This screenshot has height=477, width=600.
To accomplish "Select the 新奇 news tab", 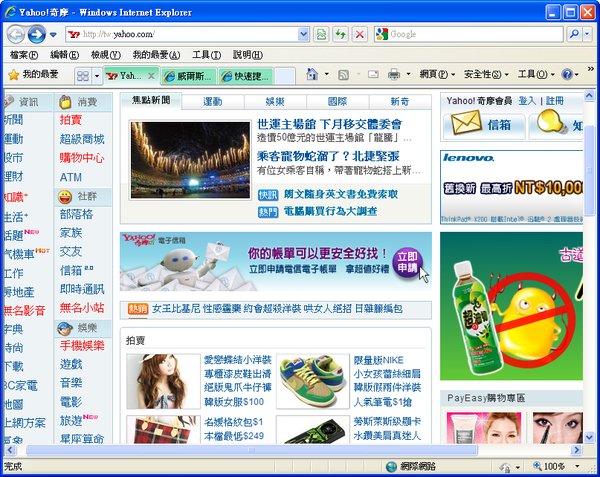I will coord(400,102).
